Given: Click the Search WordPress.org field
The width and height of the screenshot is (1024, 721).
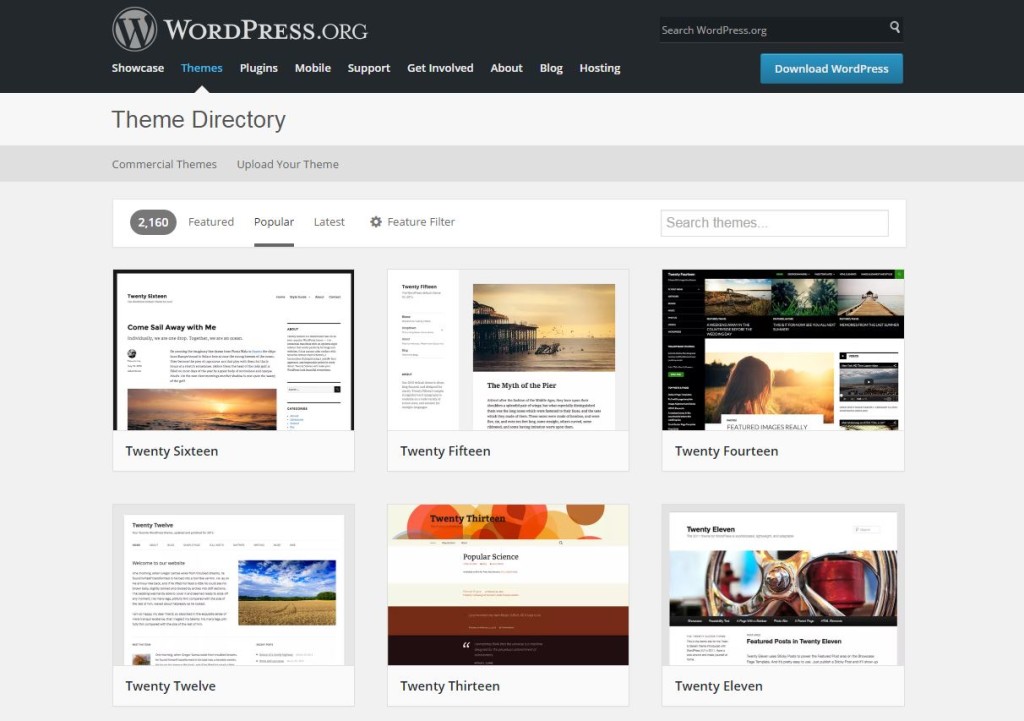Looking at the screenshot, I should [770, 30].
